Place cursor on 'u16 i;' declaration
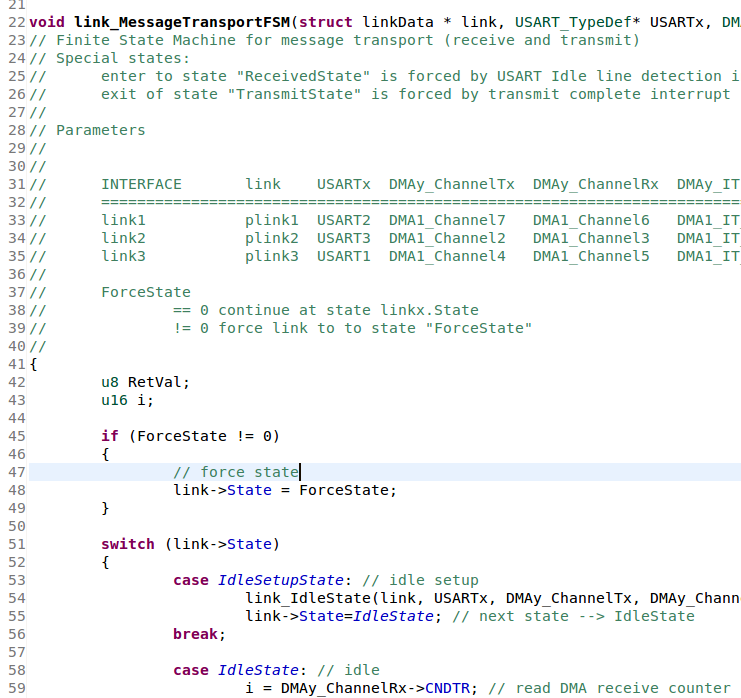 pyautogui.click(x=127, y=400)
